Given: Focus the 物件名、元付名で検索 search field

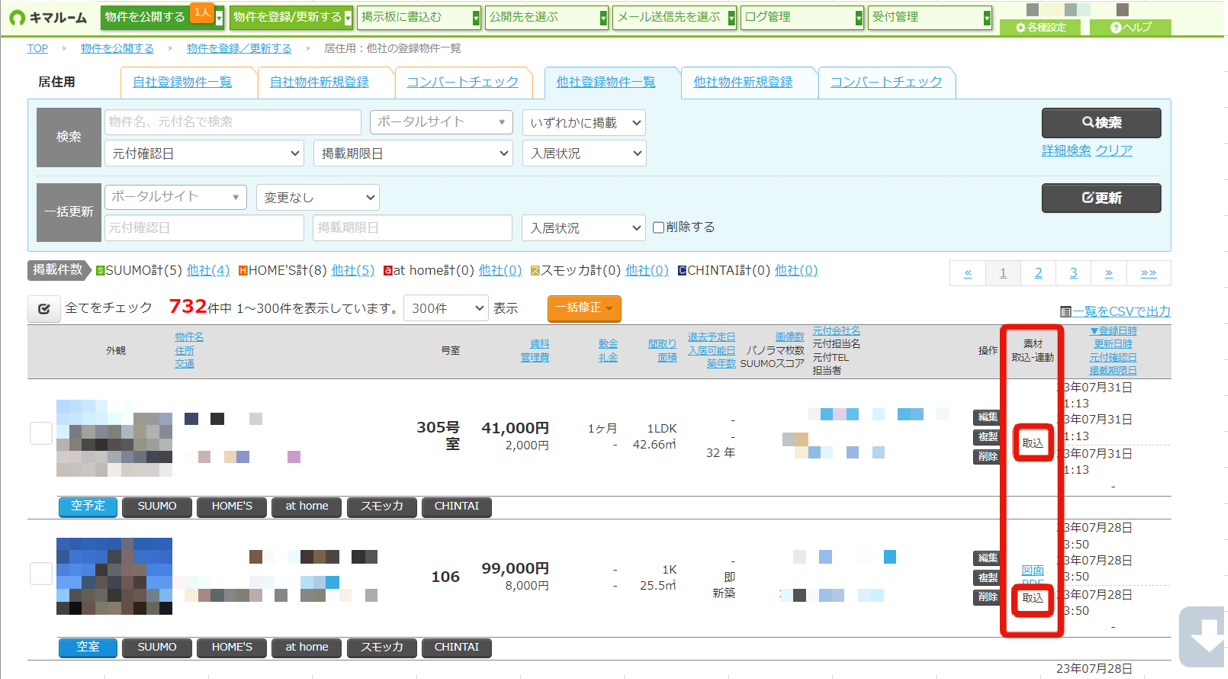Looking at the screenshot, I should pos(233,122).
